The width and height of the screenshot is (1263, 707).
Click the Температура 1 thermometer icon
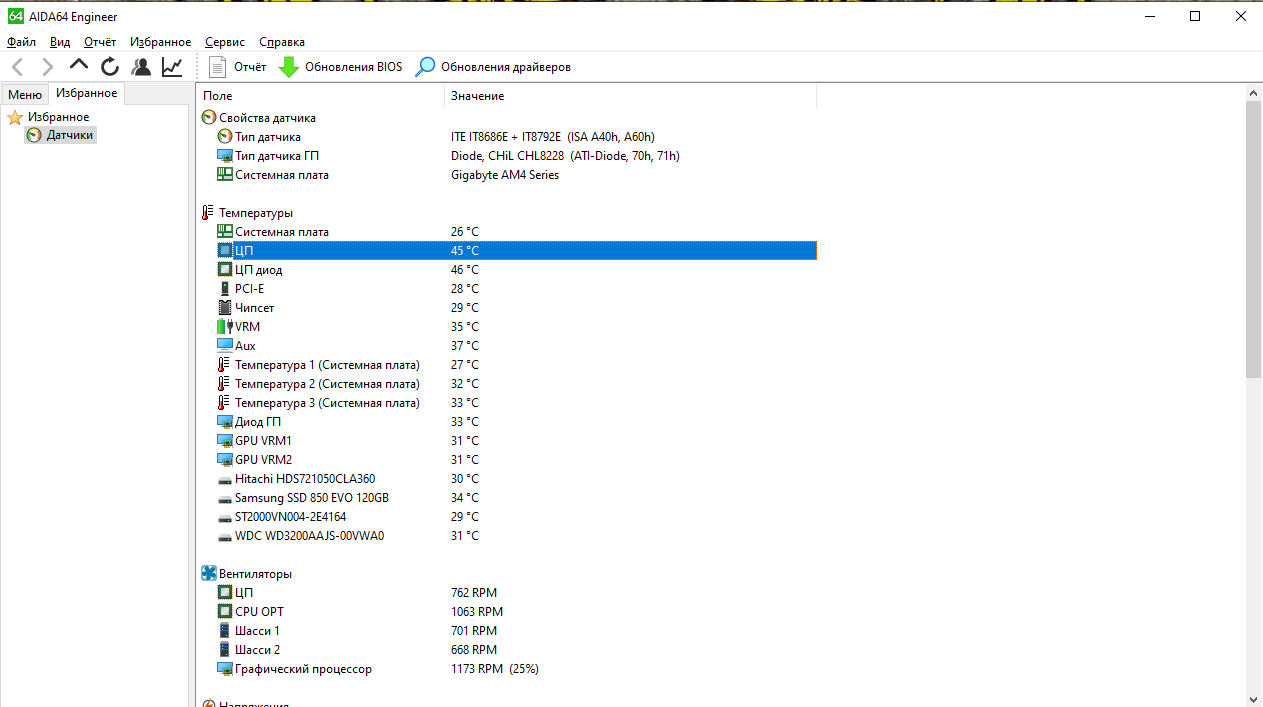224,365
